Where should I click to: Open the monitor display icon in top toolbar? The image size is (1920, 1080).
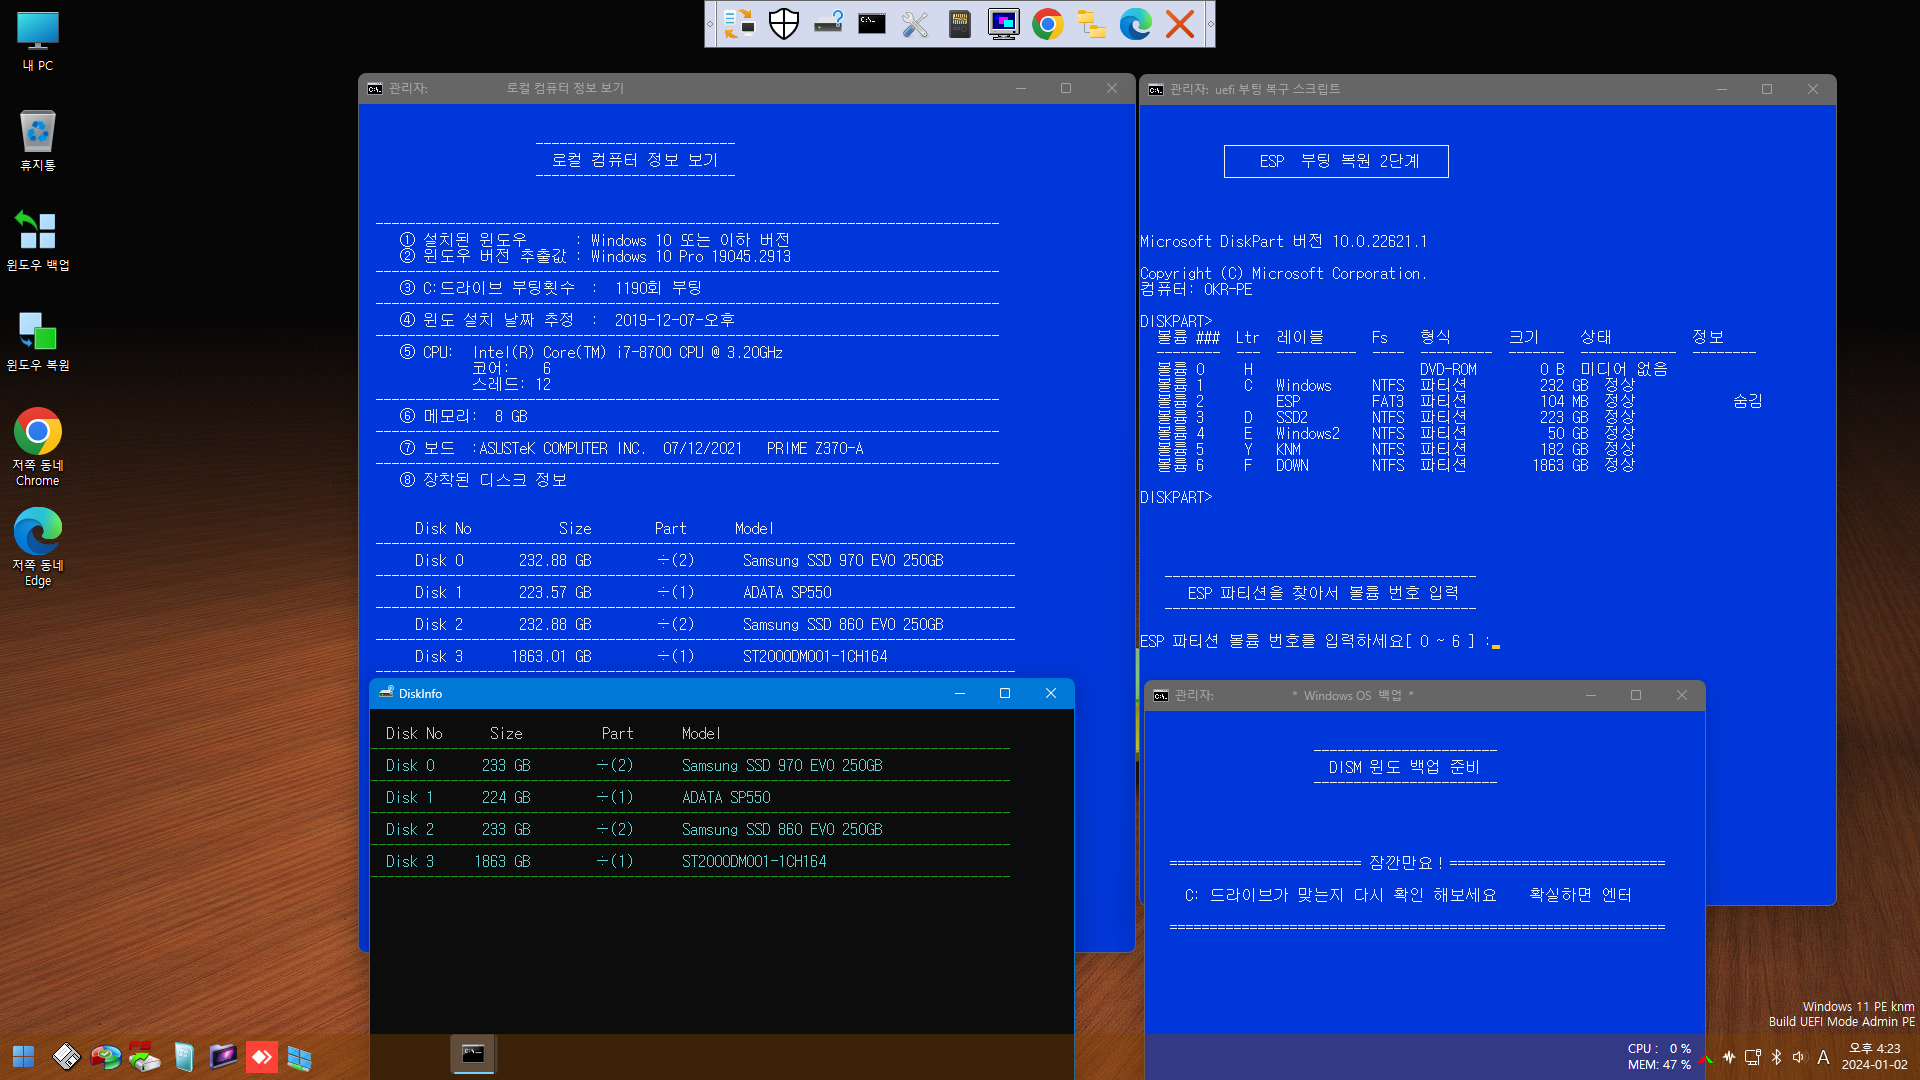tap(1003, 24)
